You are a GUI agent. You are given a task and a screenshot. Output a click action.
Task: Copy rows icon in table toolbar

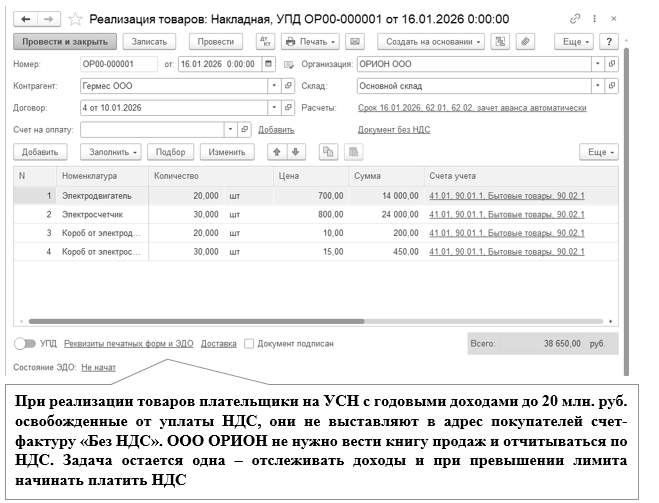(328, 152)
